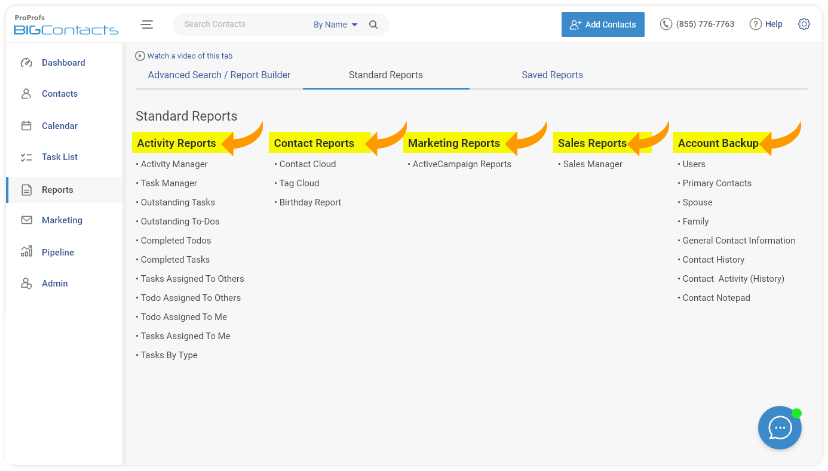The image size is (828, 471).
Task: Open the Sales Manager report
Action: (x=592, y=164)
